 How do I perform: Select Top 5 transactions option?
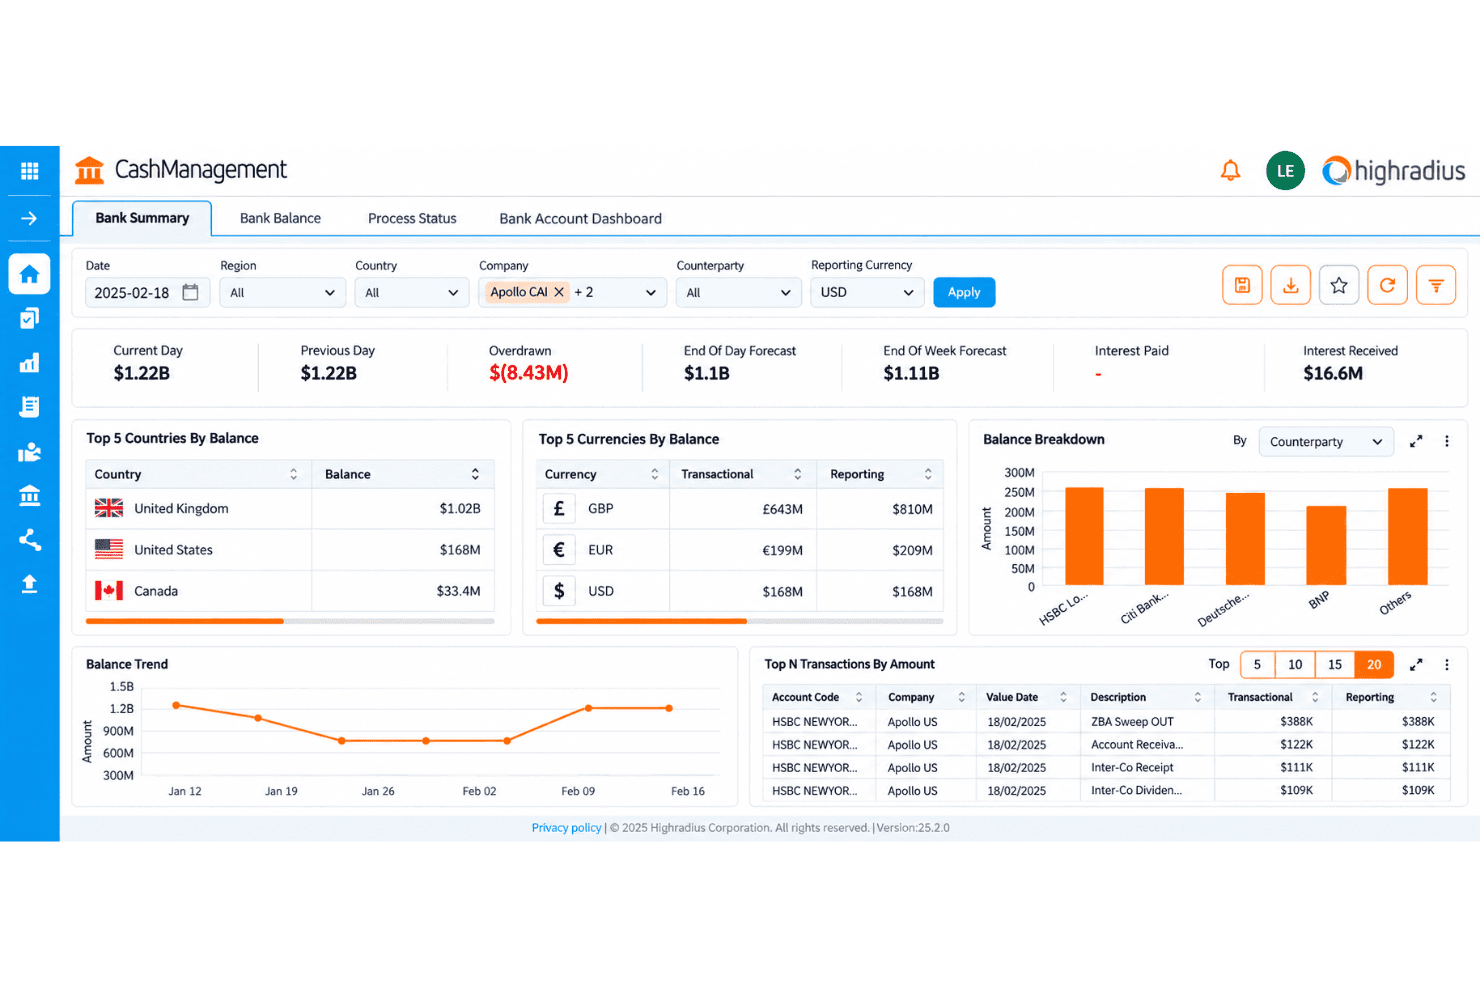click(x=1257, y=665)
